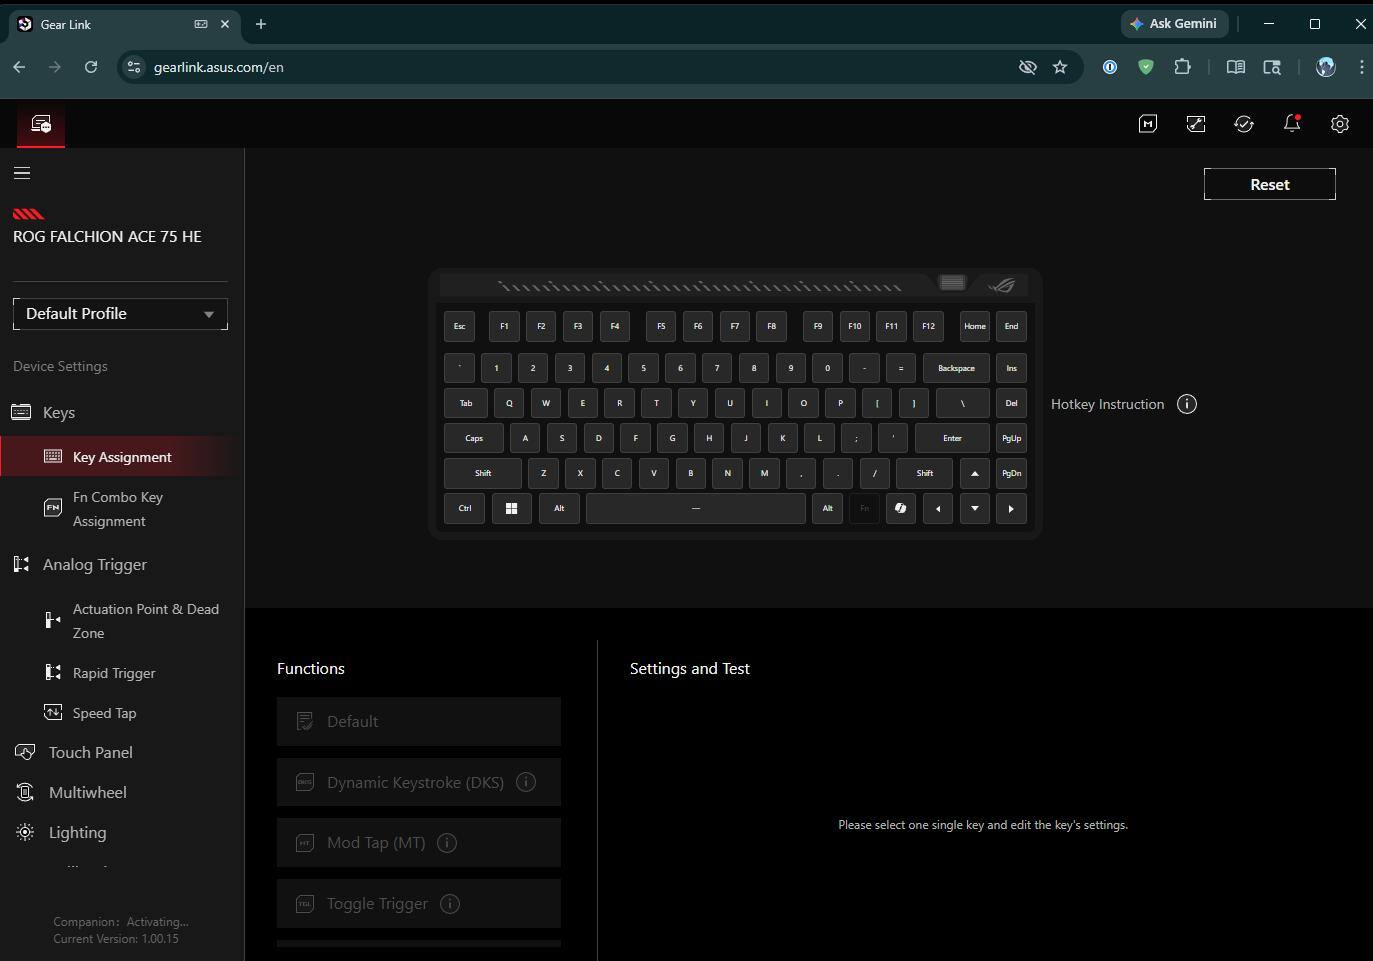Screen dimensions: 1373x961
Task: Choose the Default function
Action: (419, 721)
